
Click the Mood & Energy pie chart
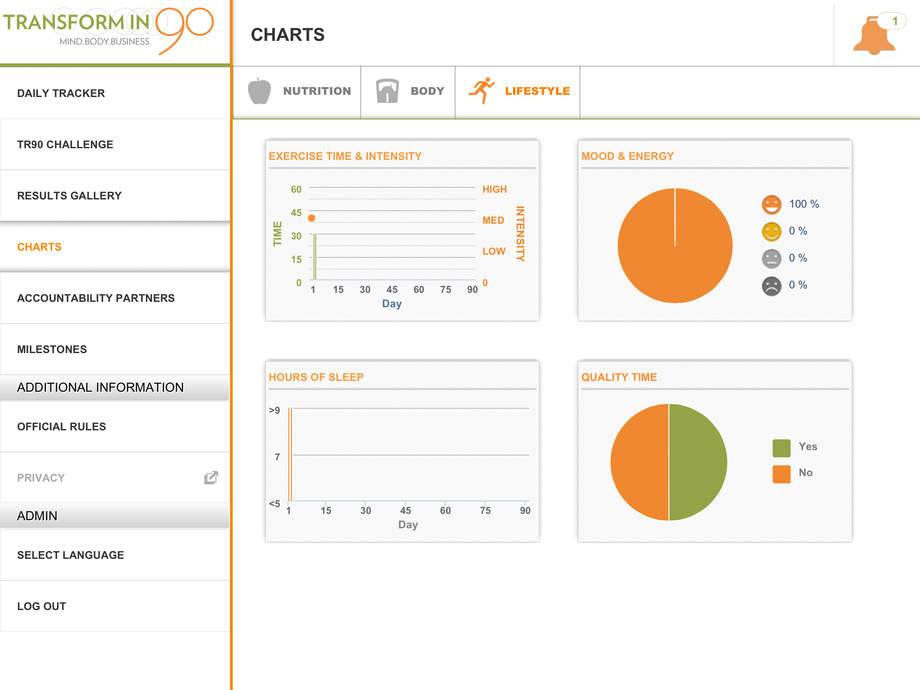[x=675, y=245]
